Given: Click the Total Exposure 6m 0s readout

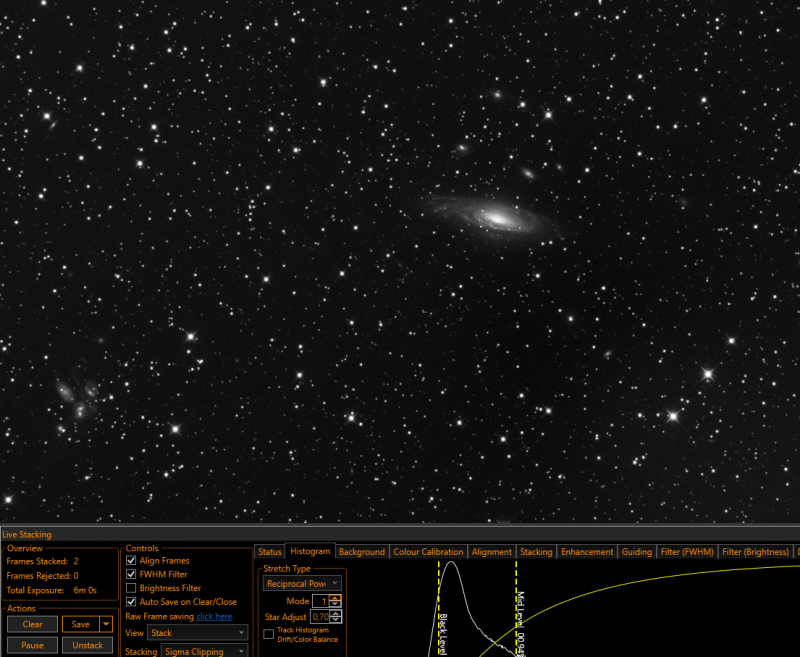Looking at the screenshot, I should (x=52, y=590).
